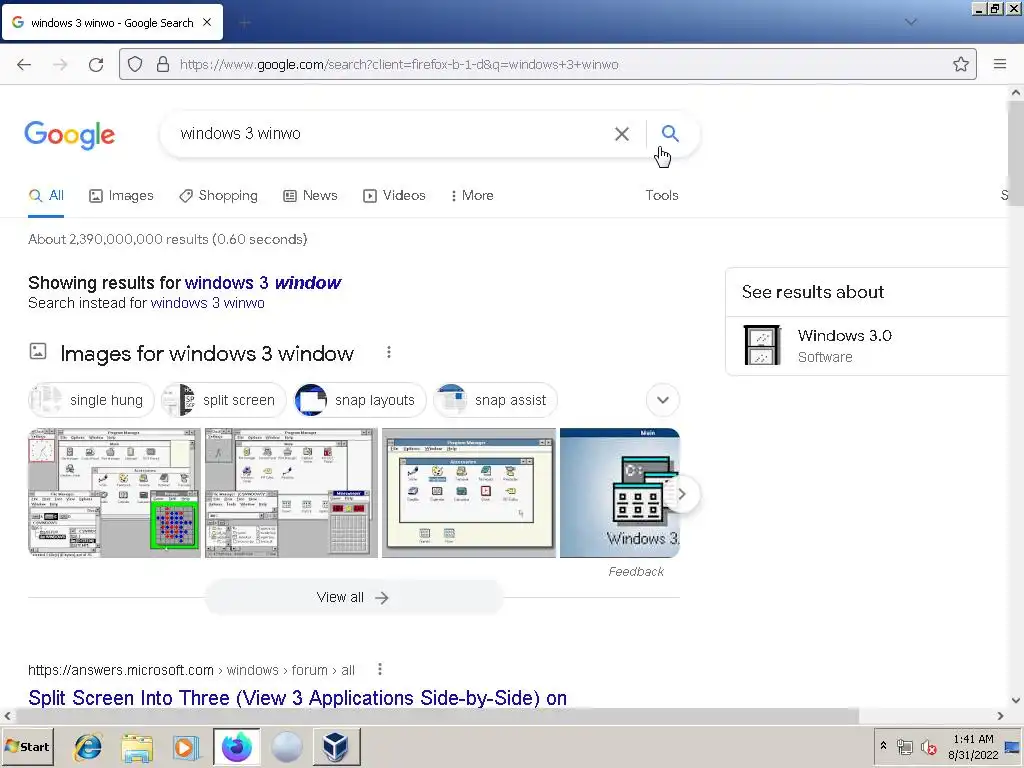The image size is (1024, 768).
Task: Click the network tray icon
Action: 904,746
